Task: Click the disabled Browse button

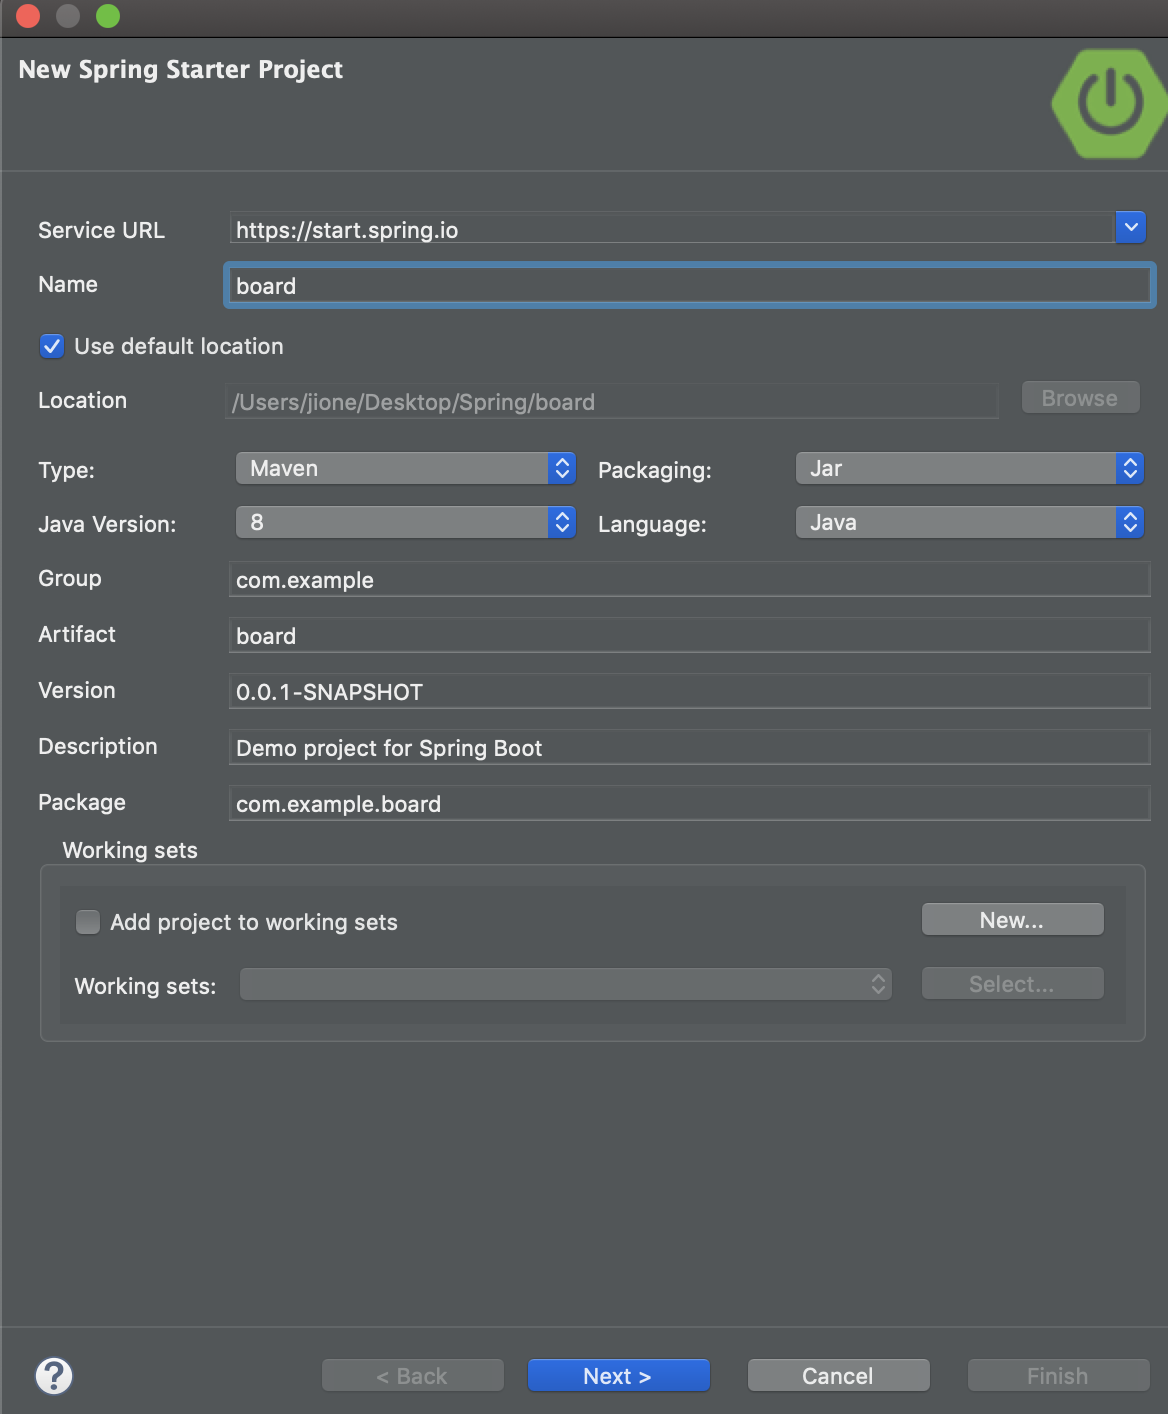Action: (1080, 398)
